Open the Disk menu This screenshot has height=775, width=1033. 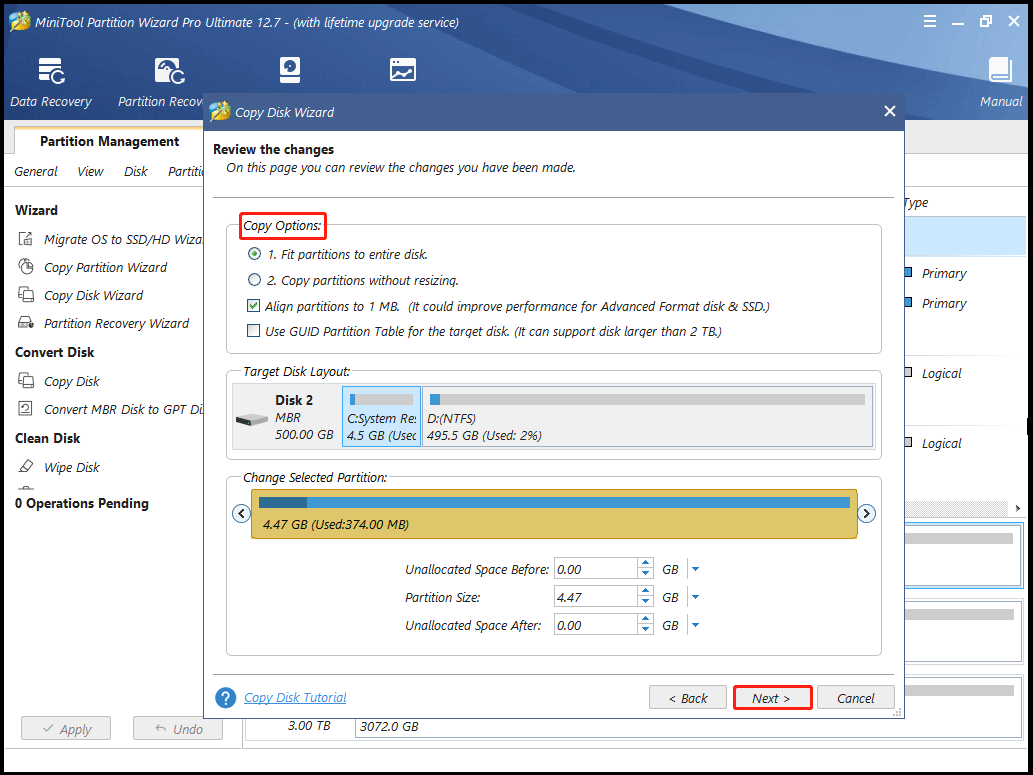coord(136,171)
